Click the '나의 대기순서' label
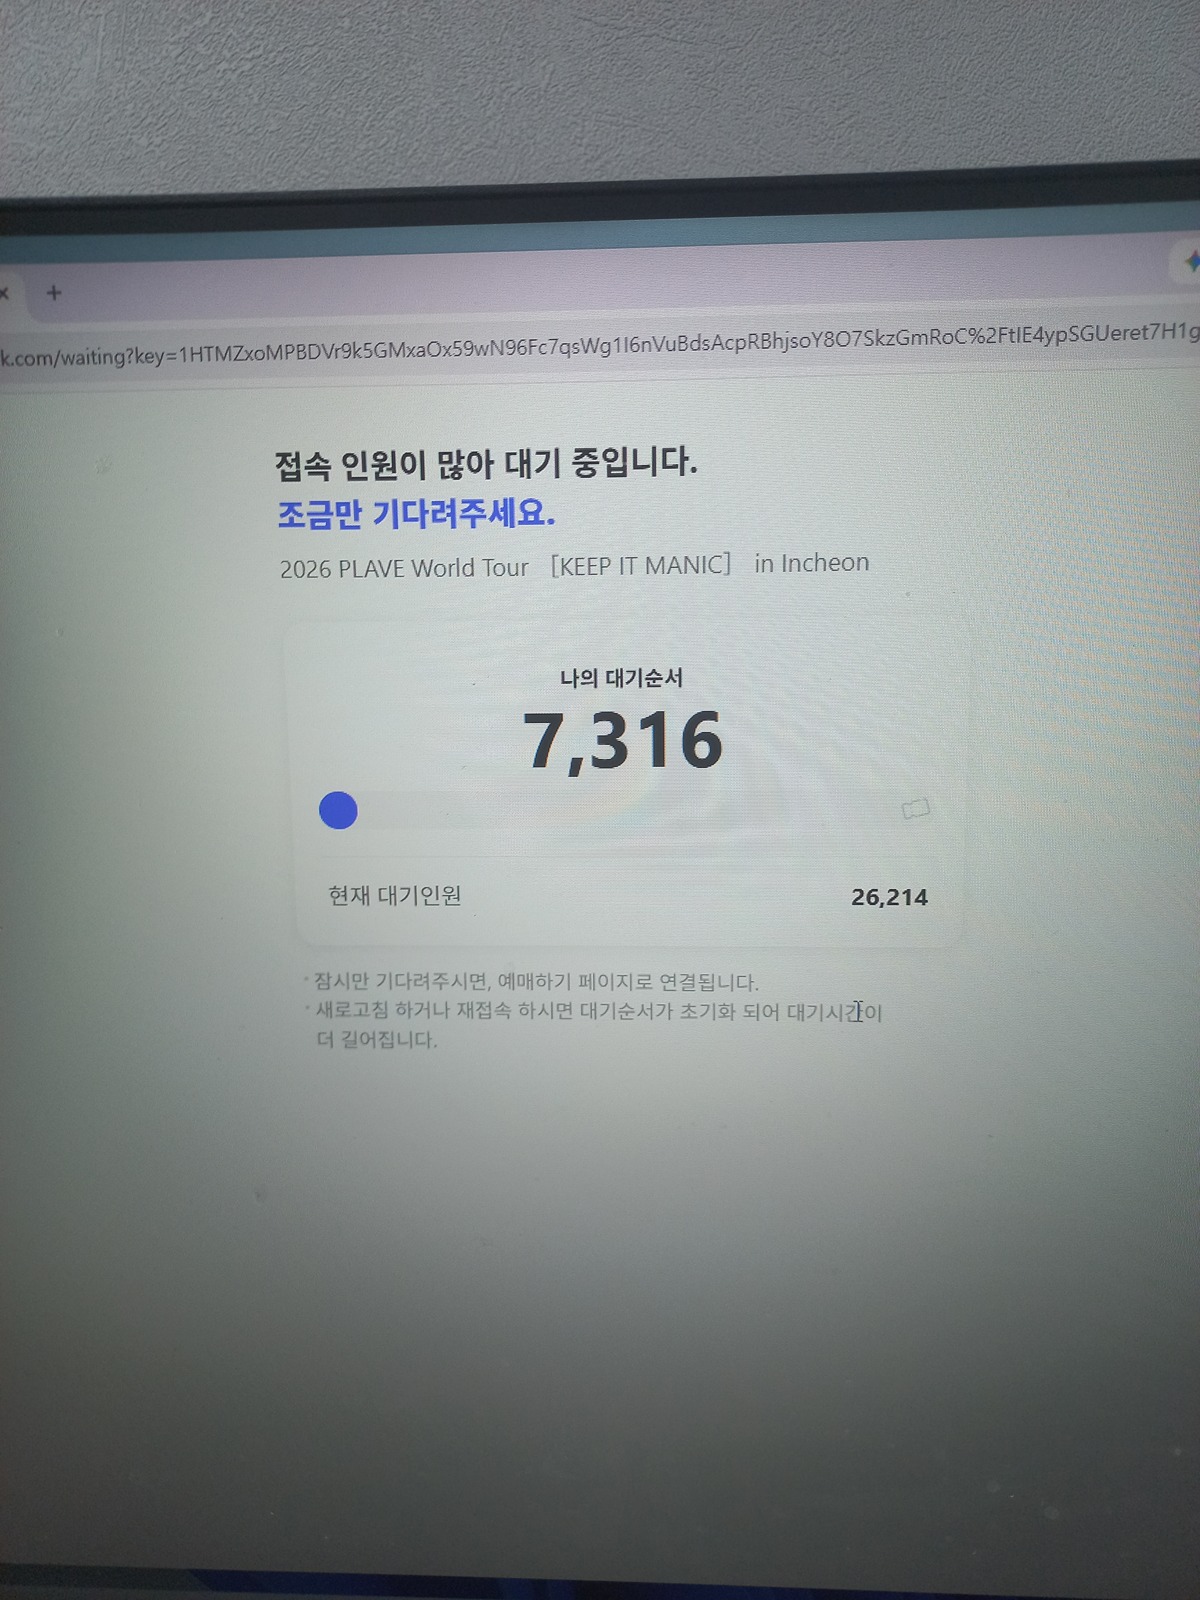 tap(621, 678)
